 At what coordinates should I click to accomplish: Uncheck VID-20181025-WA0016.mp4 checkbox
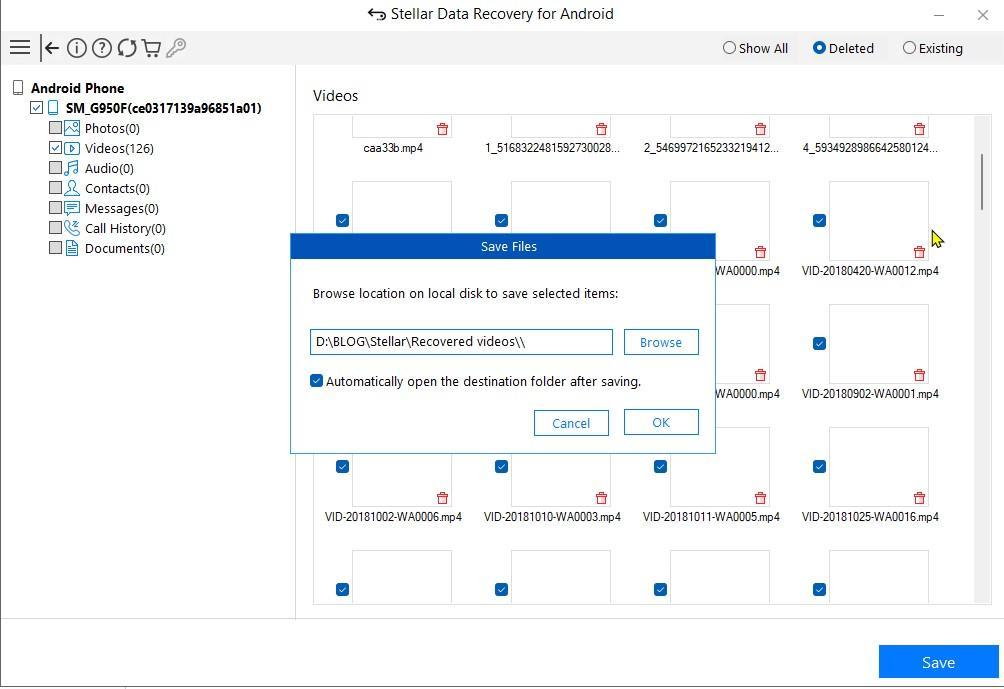[820, 467]
